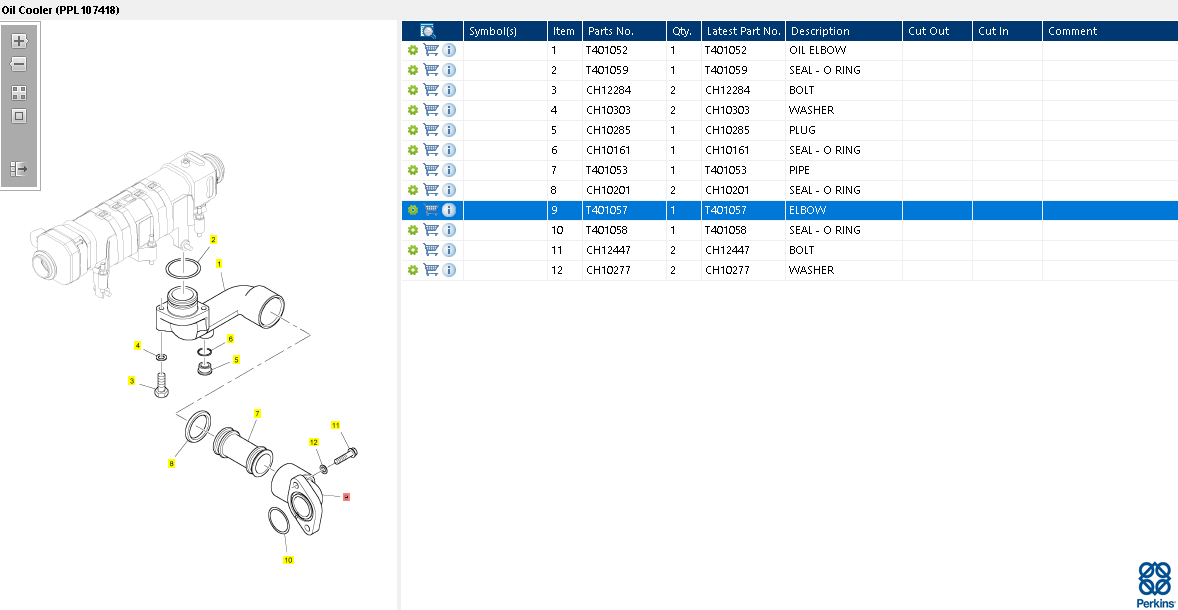1178x610 pixels.
Task: Select callout 10 at diagram bottom
Action: click(288, 560)
